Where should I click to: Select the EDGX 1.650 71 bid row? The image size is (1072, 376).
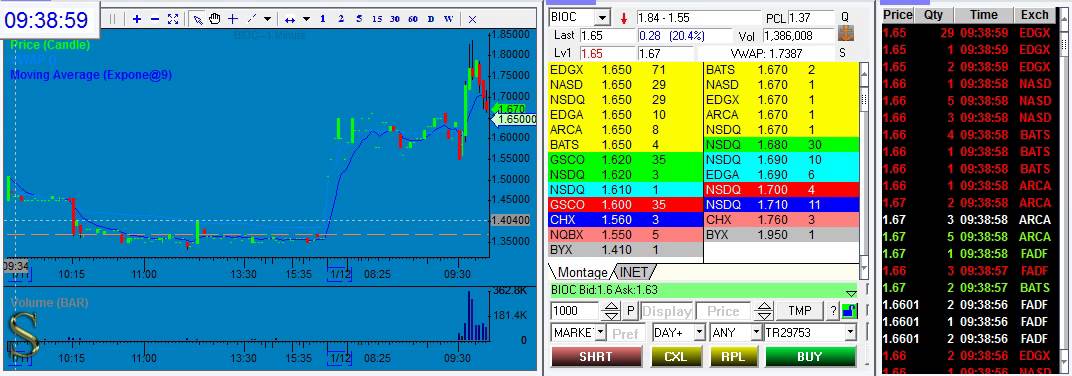(626, 69)
